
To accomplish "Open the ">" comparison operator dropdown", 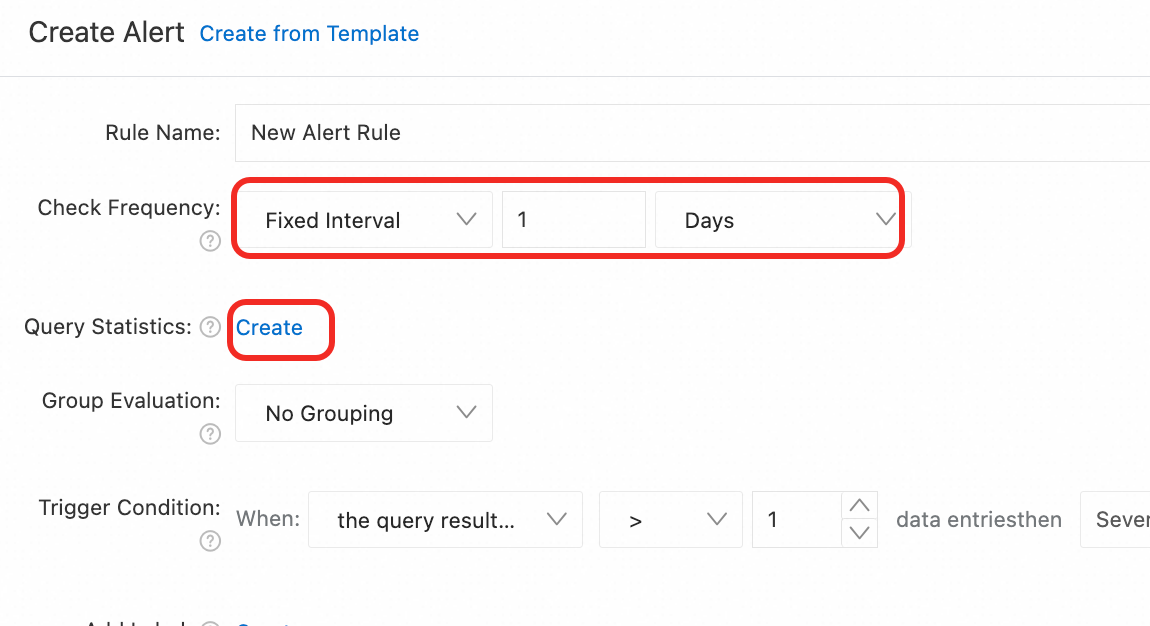I will coord(670,520).
